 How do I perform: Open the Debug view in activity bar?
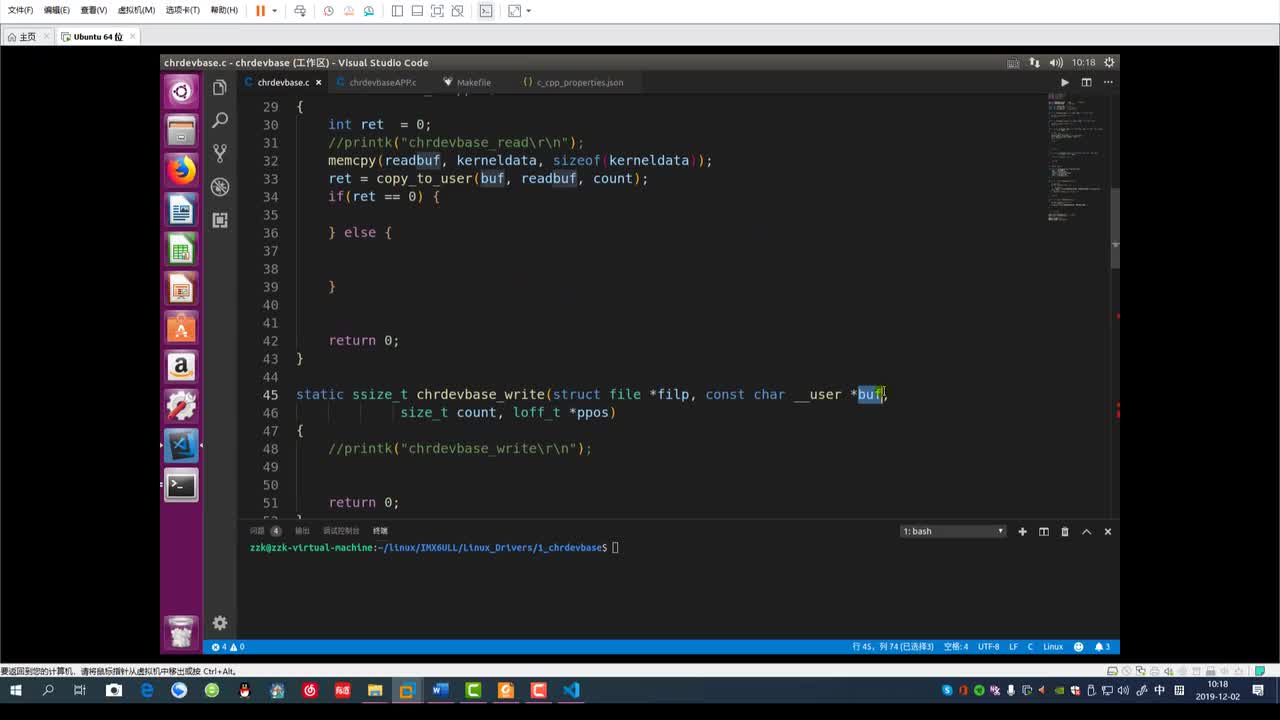tap(220, 187)
